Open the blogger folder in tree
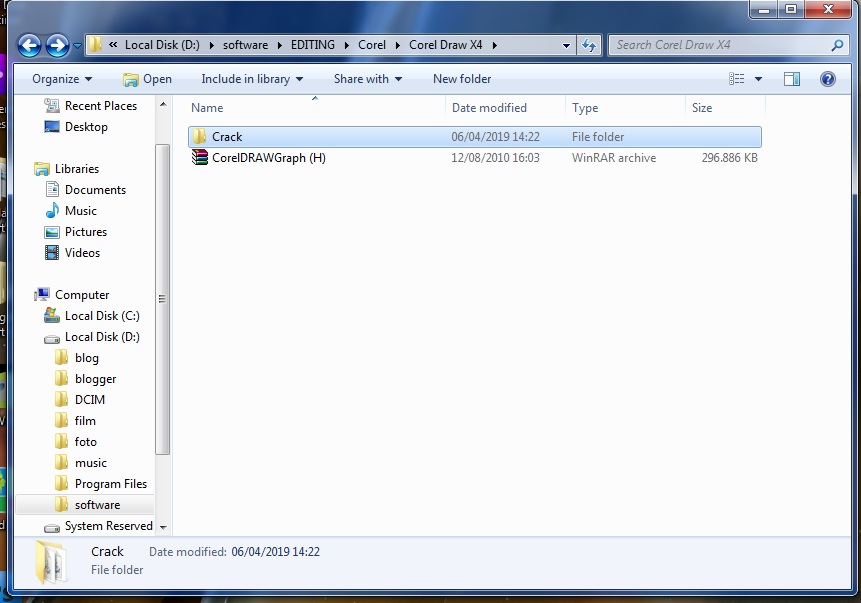The image size is (861, 603). coord(86,379)
